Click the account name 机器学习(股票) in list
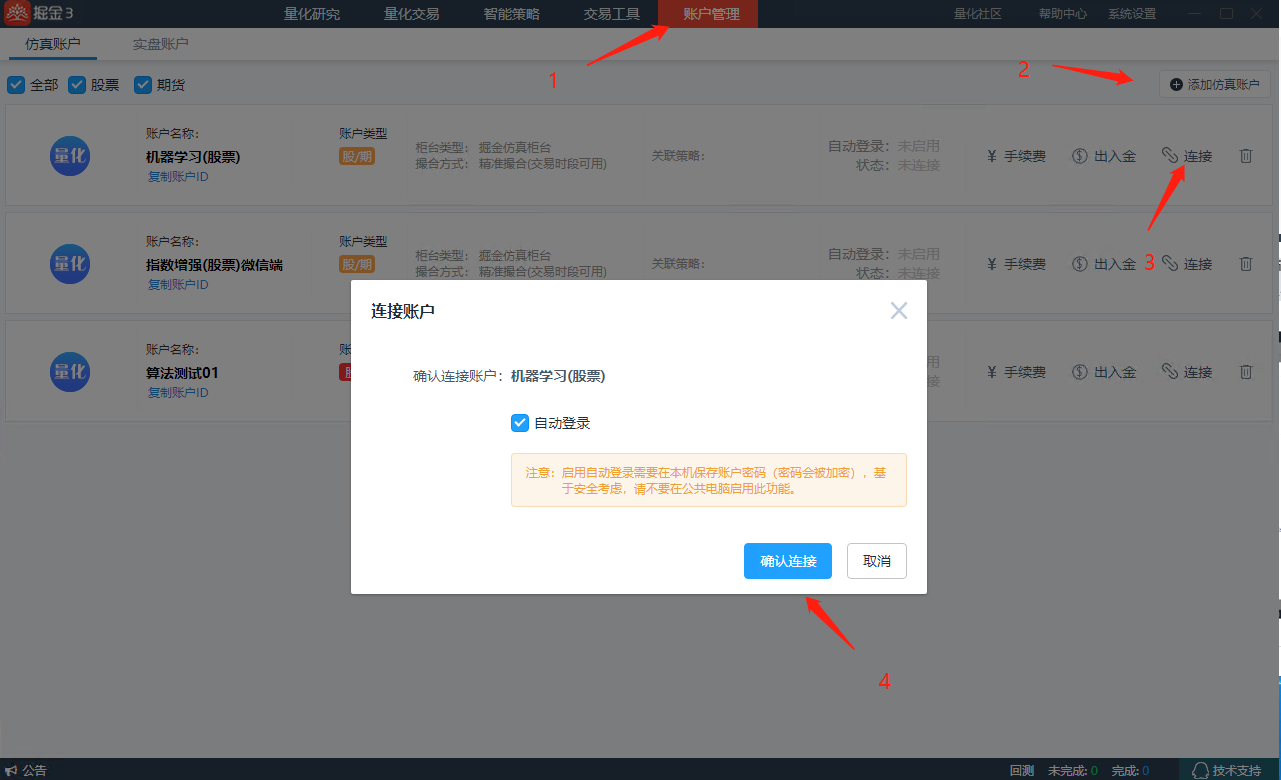The width and height of the screenshot is (1281, 780). coord(193,157)
